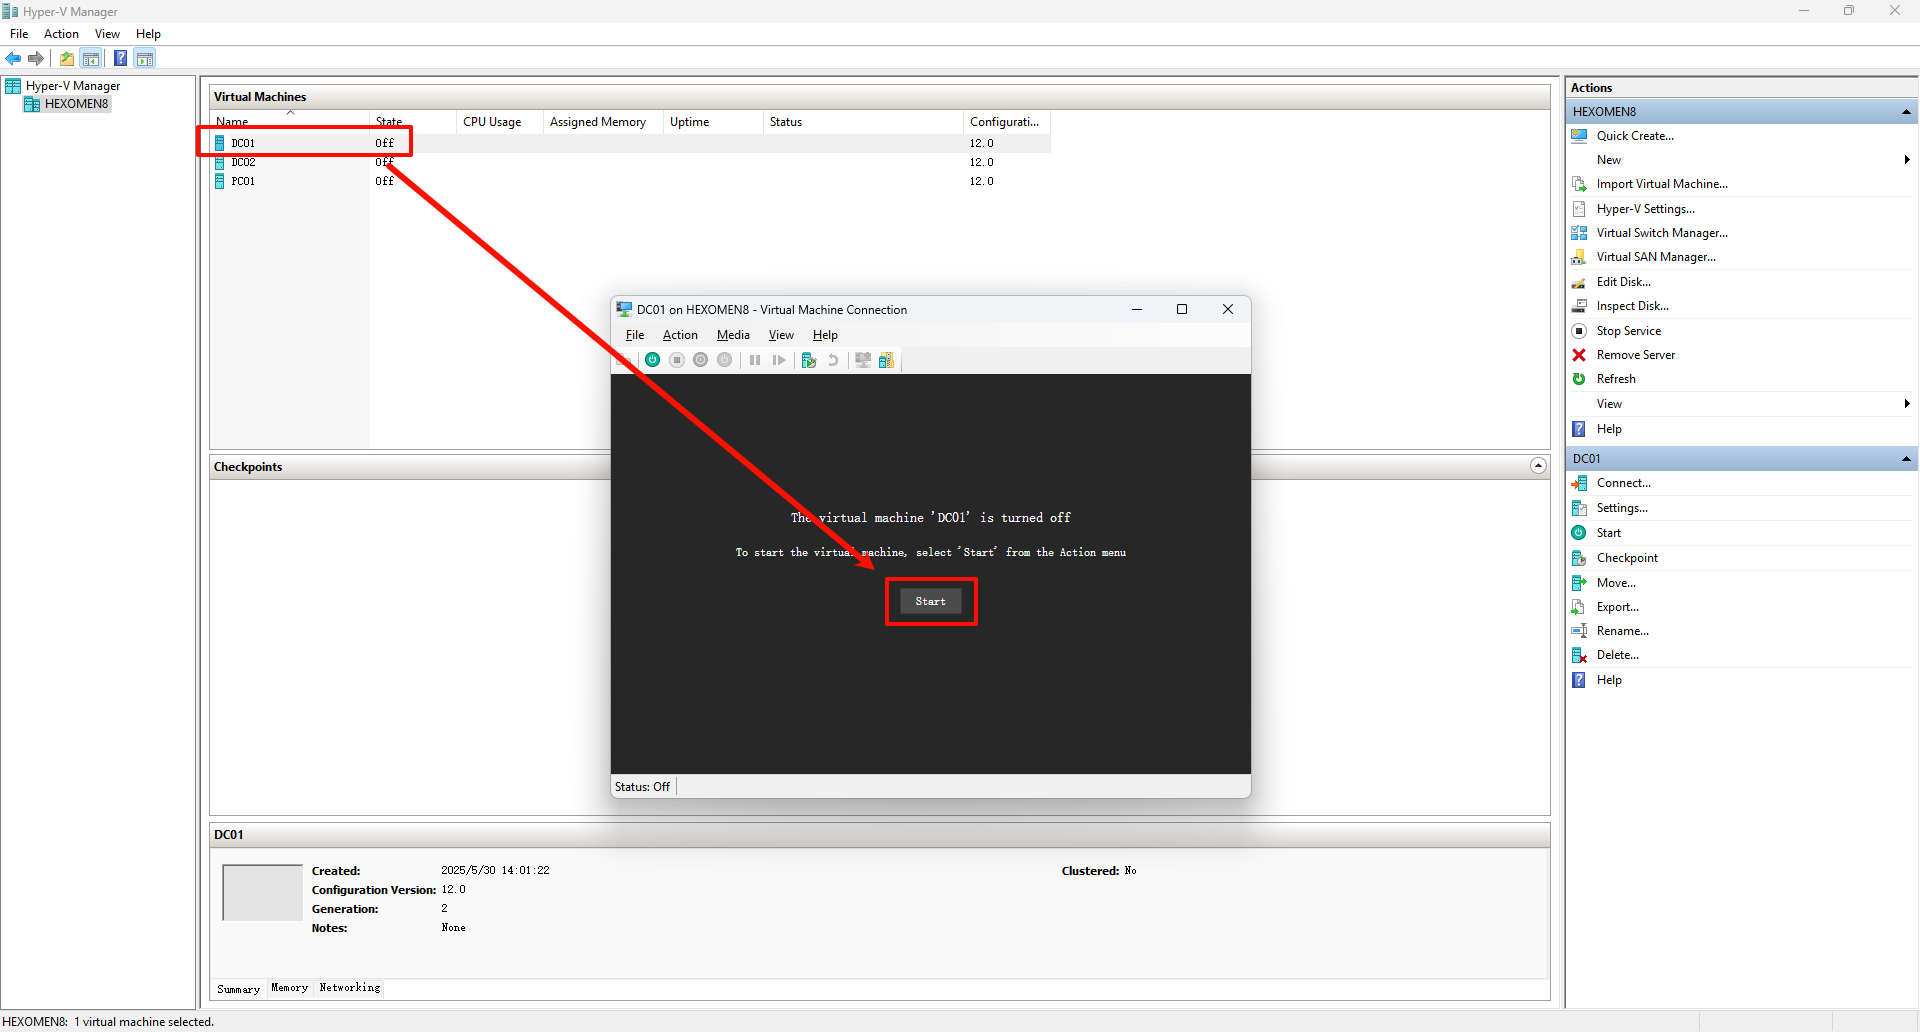This screenshot has width=1920, height=1032.
Task: Sort by the CPU Usage column header
Action: pyautogui.click(x=500, y=121)
